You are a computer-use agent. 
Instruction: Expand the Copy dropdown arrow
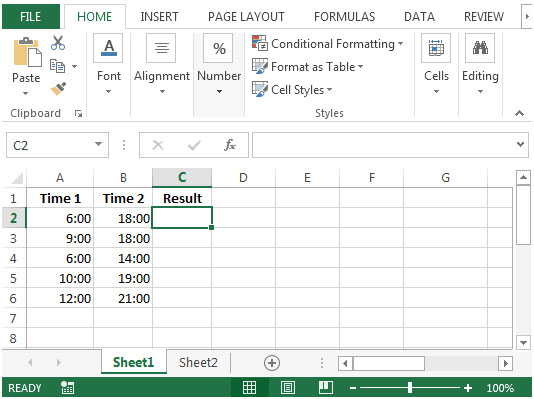click(74, 66)
